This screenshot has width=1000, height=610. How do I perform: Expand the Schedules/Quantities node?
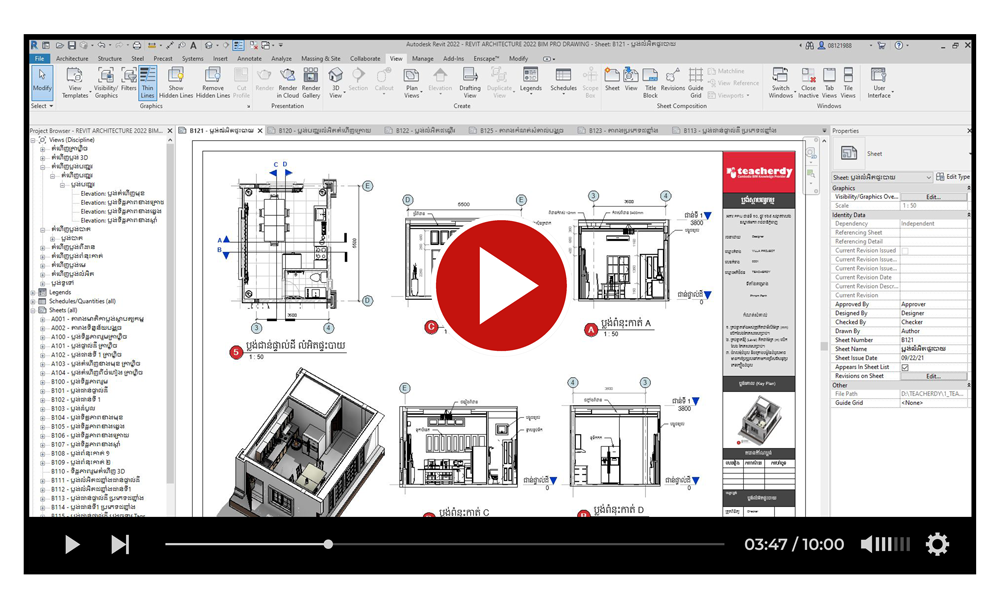(x=33, y=301)
